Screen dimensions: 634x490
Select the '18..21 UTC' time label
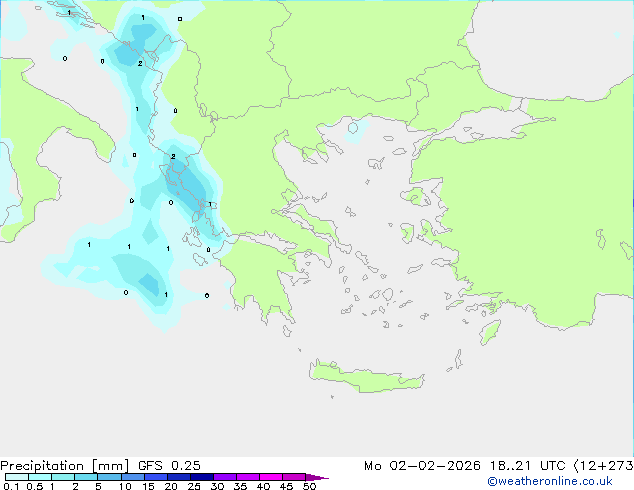coord(527,466)
